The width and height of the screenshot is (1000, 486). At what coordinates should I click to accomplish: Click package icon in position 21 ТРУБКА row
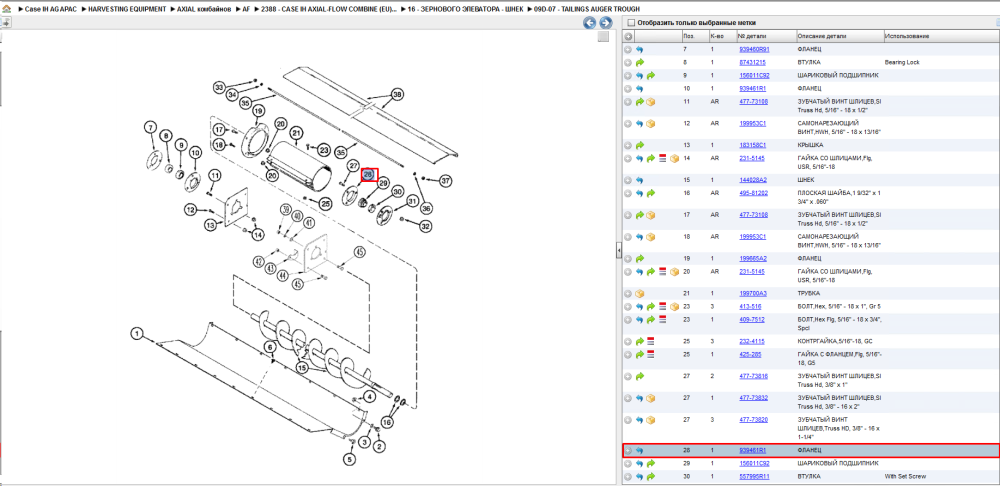tap(640, 293)
